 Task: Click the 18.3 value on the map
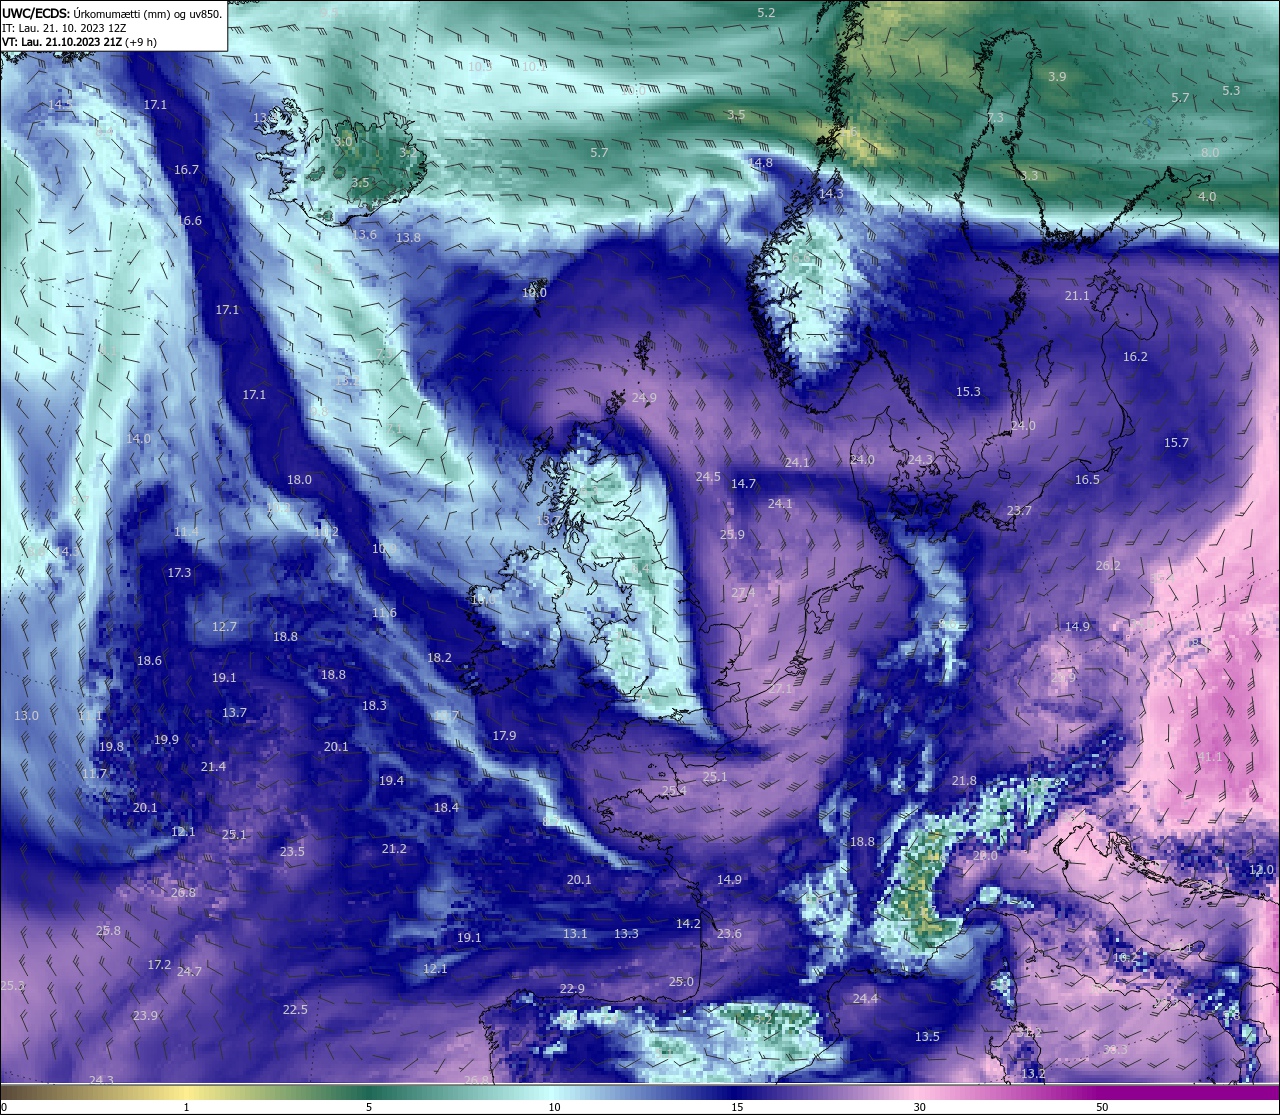(375, 706)
